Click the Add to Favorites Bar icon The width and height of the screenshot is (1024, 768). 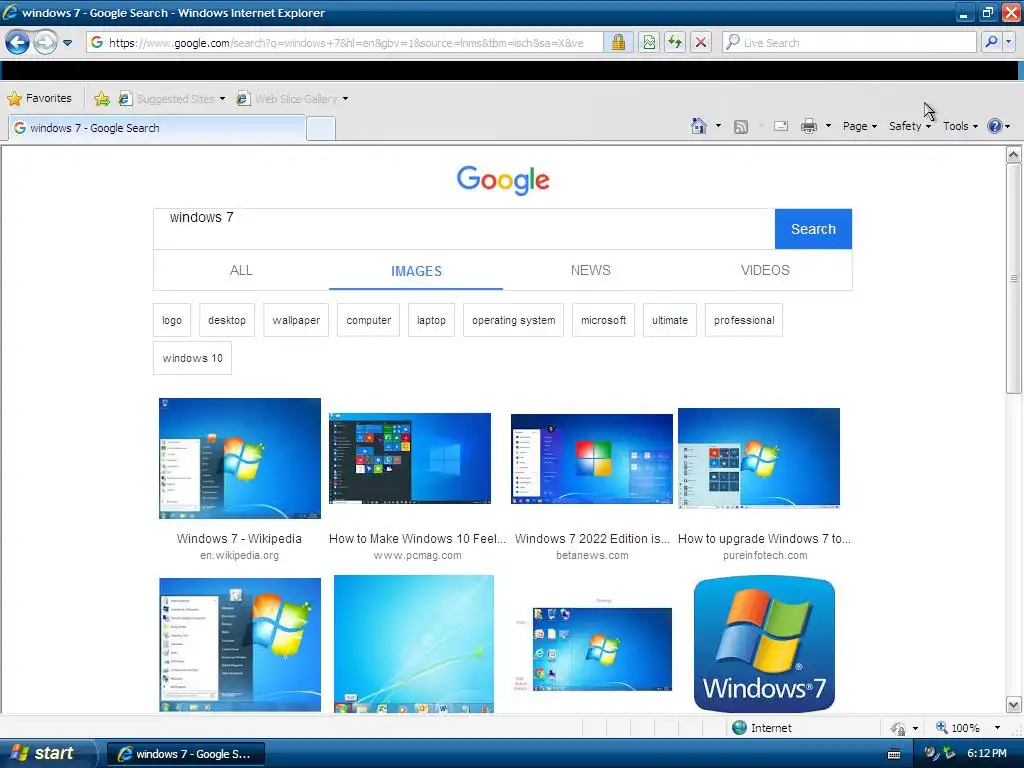[102, 99]
